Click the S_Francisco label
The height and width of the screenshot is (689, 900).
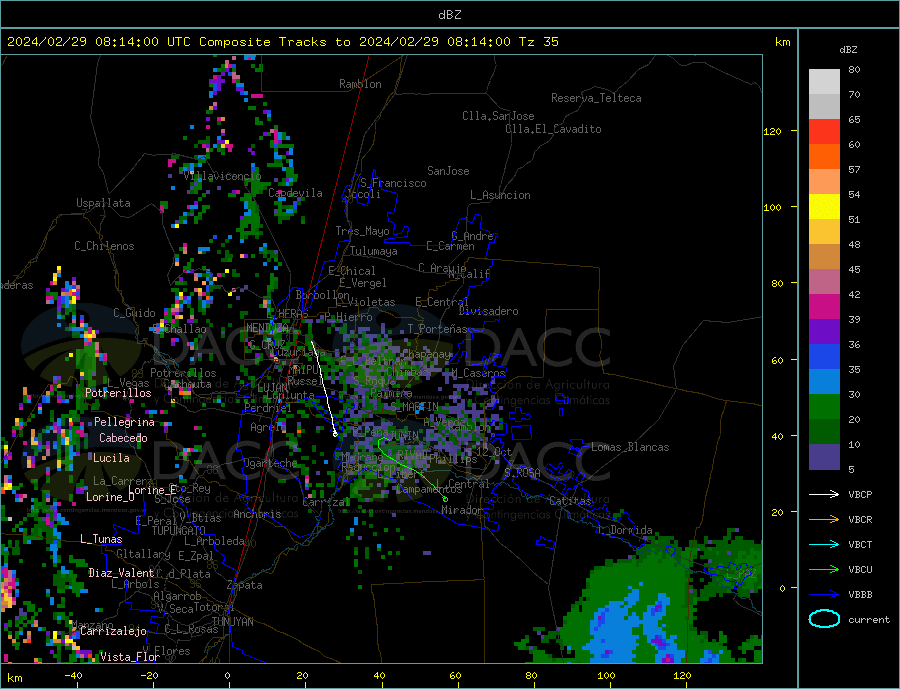(x=393, y=183)
